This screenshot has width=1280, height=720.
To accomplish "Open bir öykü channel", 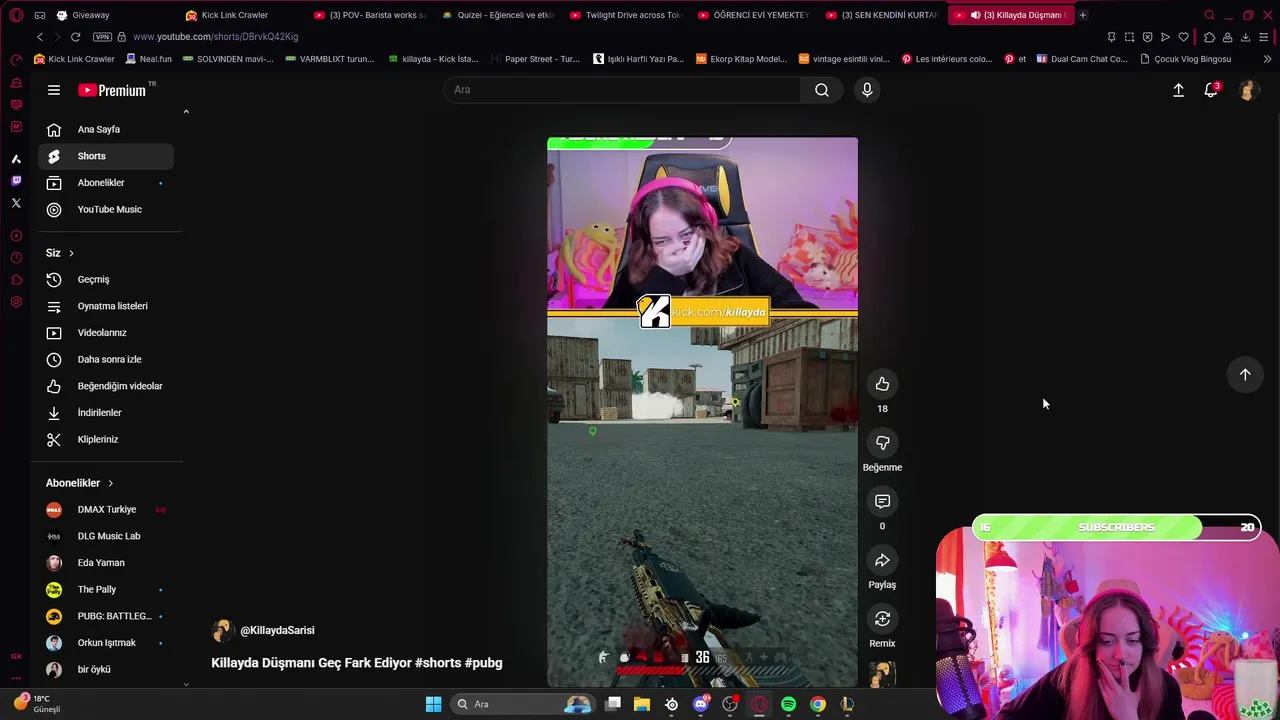I will [x=106, y=669].
